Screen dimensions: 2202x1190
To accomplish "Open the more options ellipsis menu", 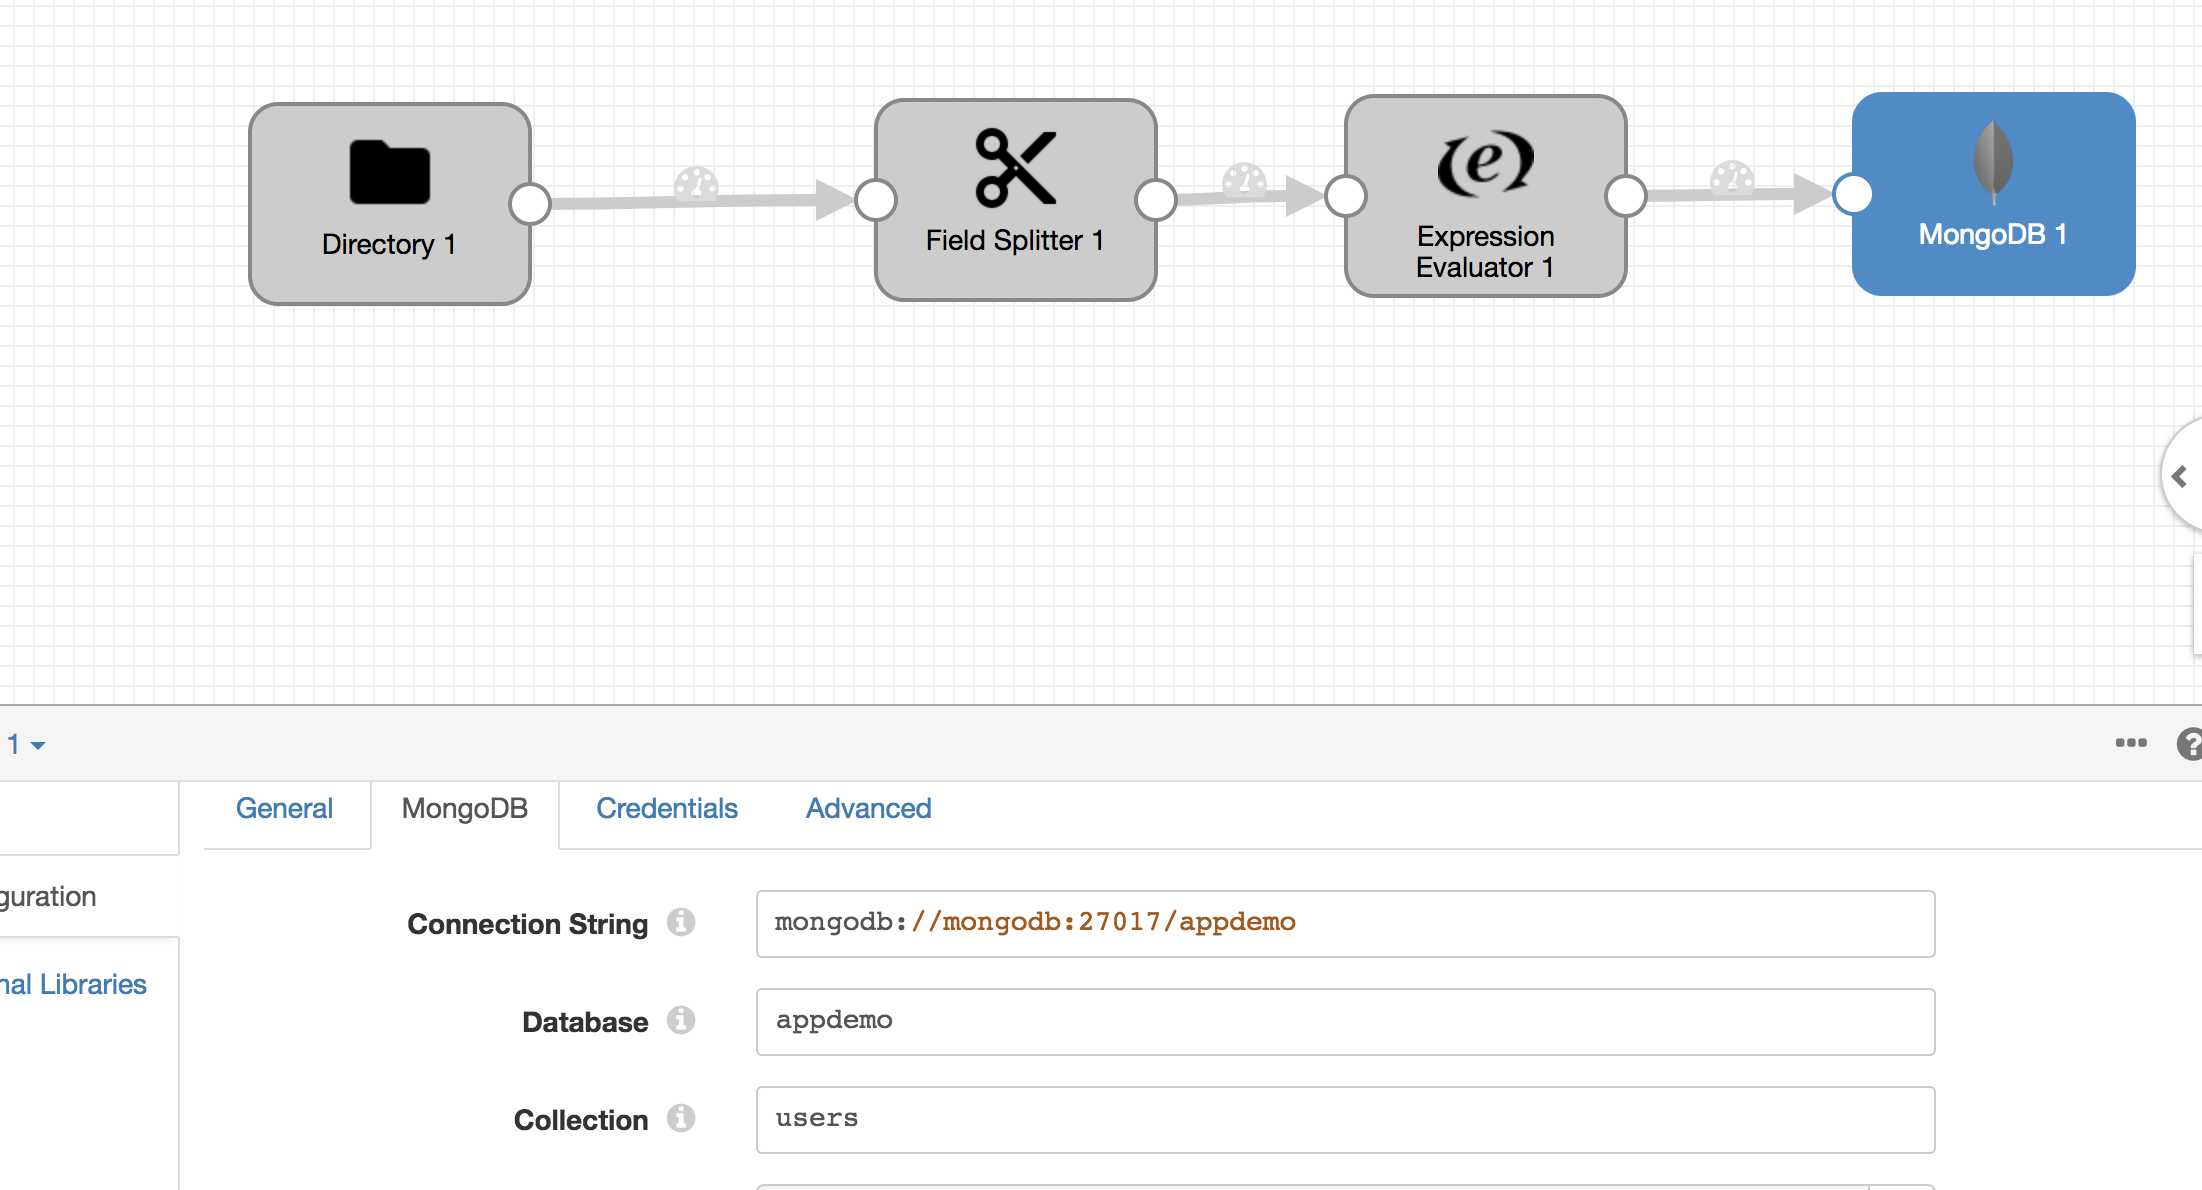I will (2131, 742).
